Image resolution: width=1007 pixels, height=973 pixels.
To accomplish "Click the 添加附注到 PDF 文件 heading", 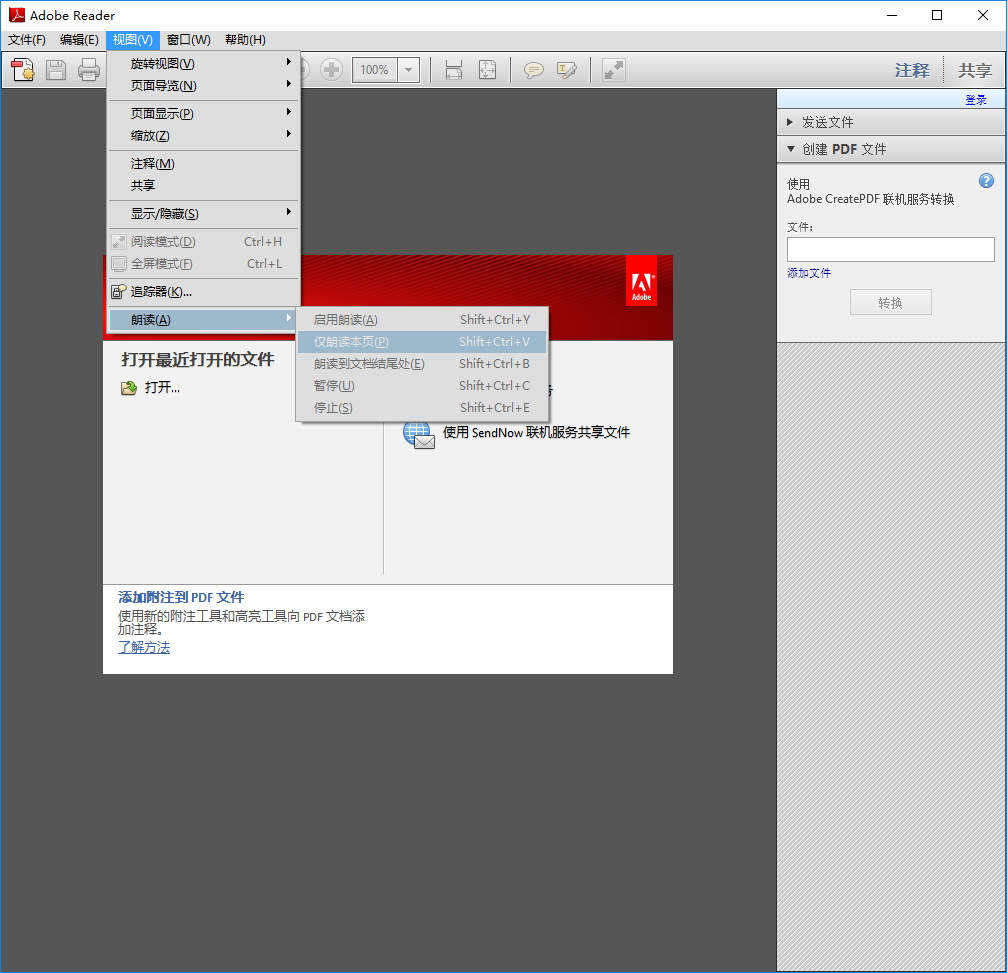I will click(x=181, y=597).
